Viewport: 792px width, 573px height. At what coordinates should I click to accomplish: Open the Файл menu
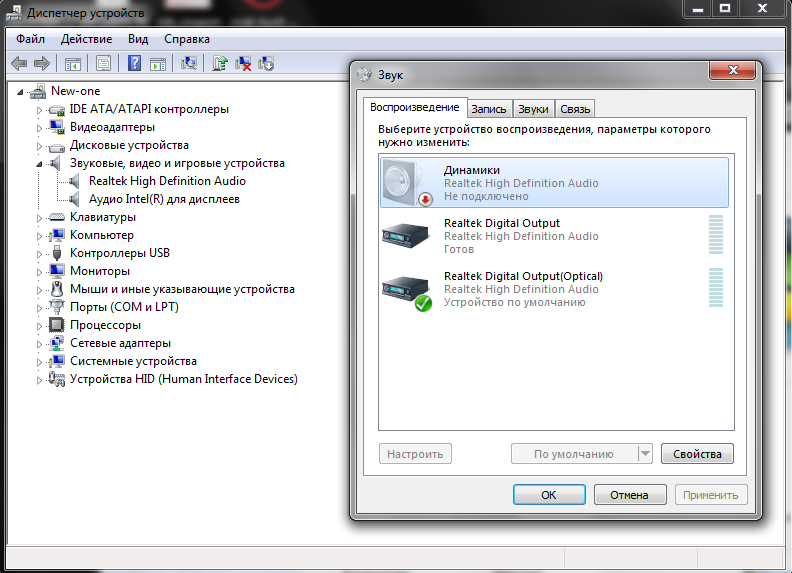click(30, 39)
